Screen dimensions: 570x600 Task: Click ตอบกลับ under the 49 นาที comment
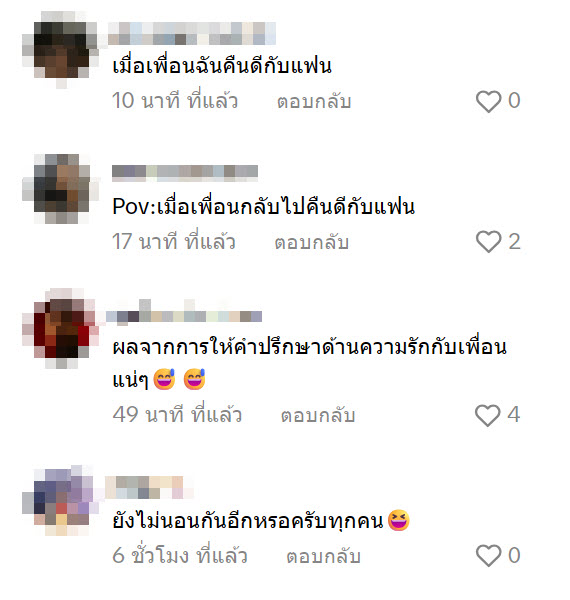(x=318, y=416)
